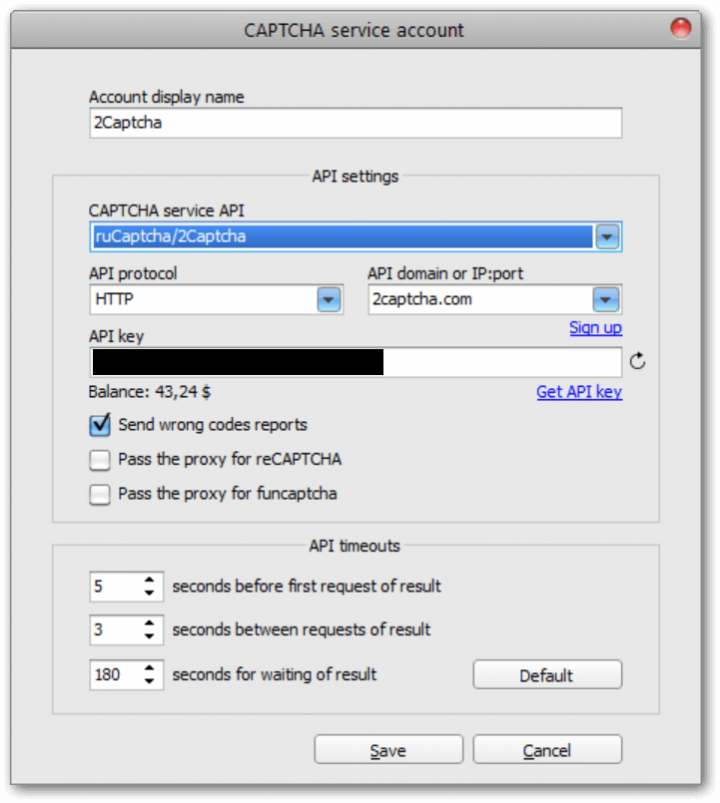Click the CAPTCHA service account title
The height and width of the screenshot is (803, 720).
[354, 30]
